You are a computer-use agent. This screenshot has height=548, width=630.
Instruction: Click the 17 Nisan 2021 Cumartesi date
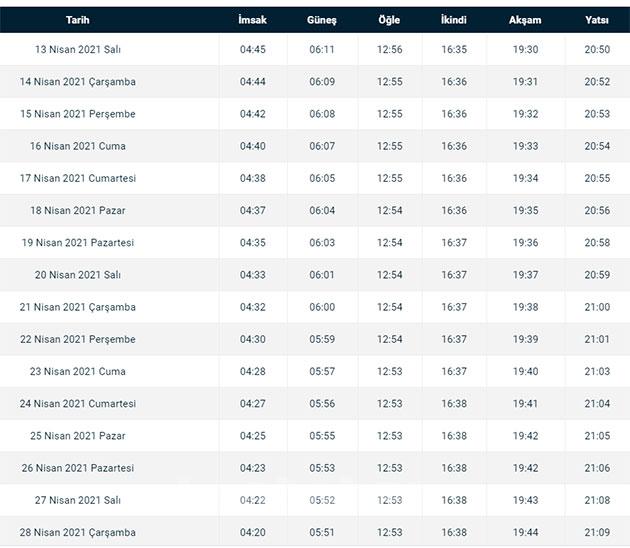77,178
